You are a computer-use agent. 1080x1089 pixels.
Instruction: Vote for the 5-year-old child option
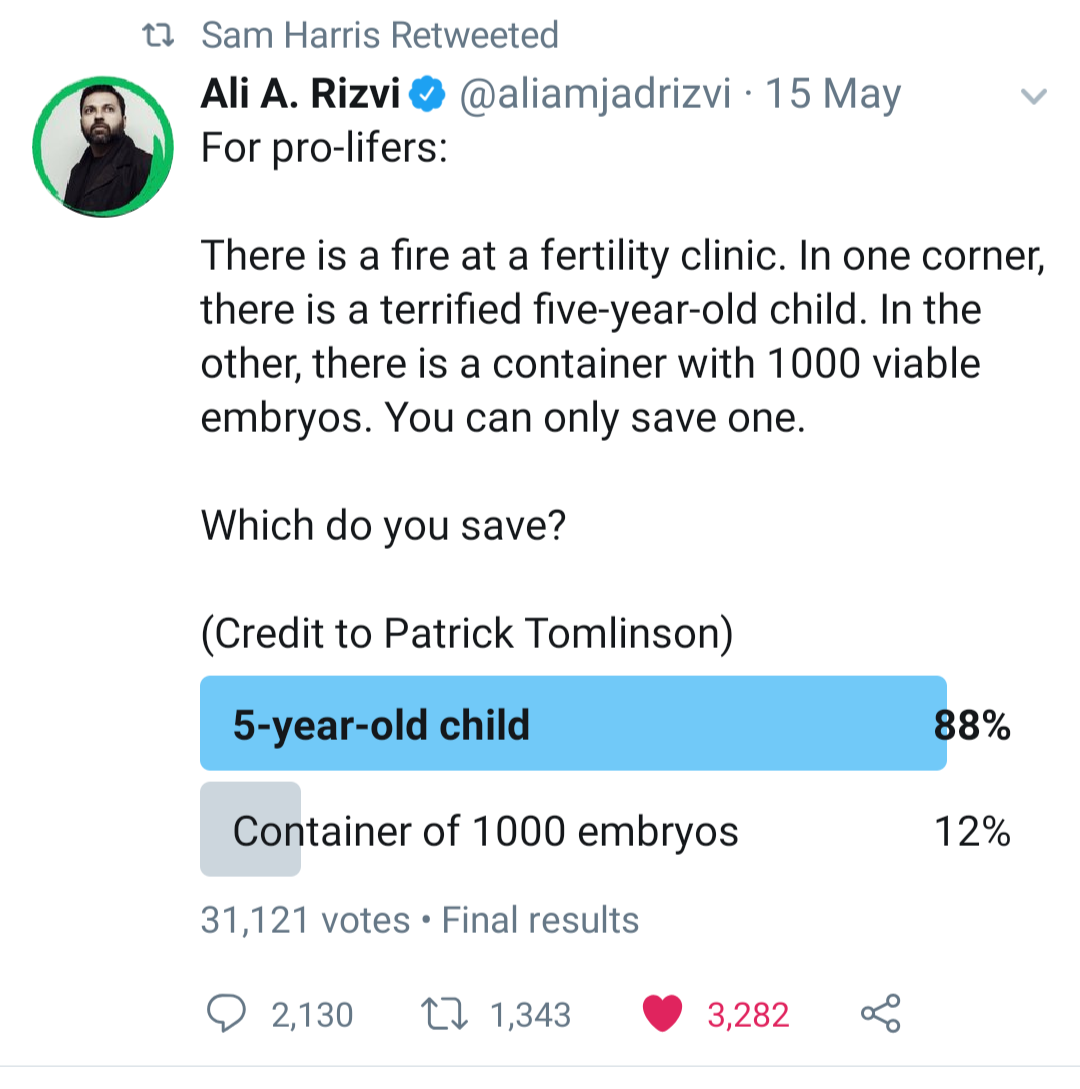[x=572, y=723]
